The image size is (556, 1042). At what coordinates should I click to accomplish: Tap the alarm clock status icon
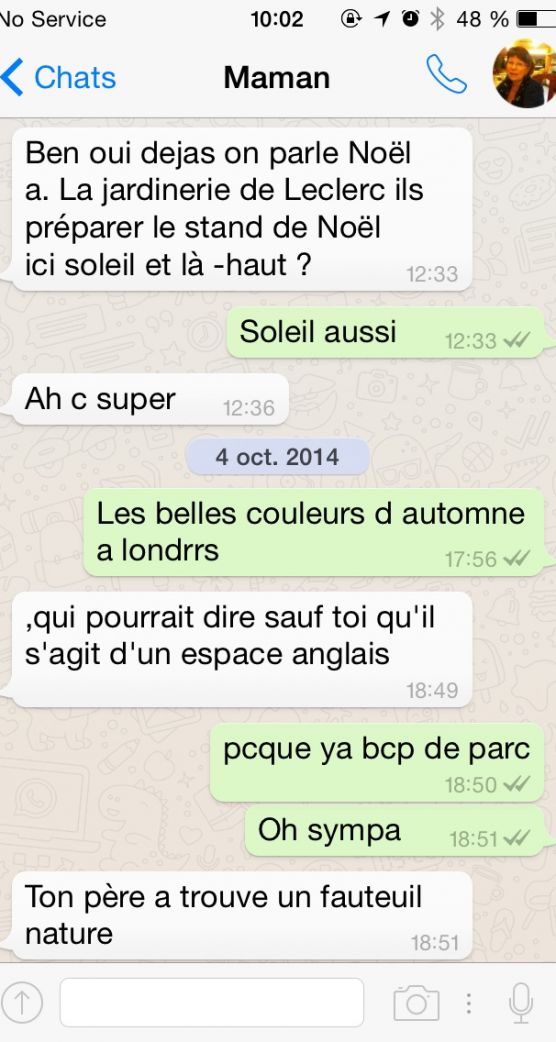click(x=411, y=19)
